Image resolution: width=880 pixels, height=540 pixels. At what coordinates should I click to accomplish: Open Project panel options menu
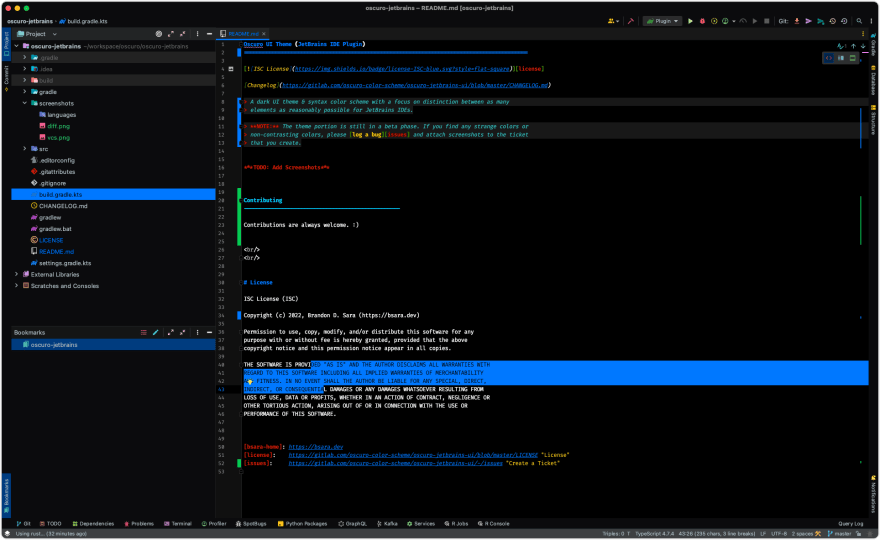[197, 34]
